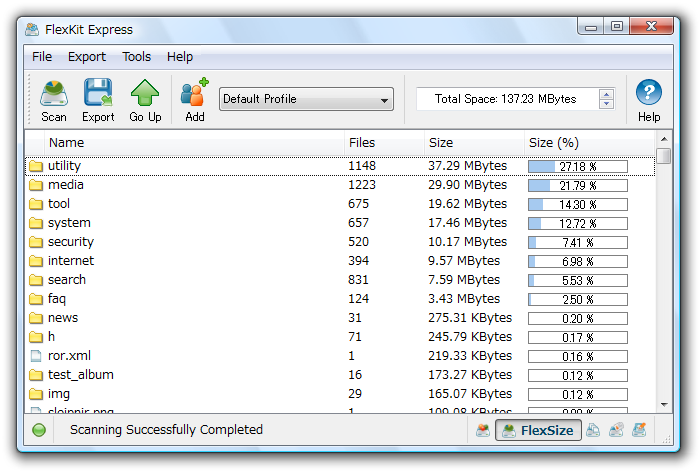
Task: Click the second status bar icon right of FlexSize
Action: [616, 430]
